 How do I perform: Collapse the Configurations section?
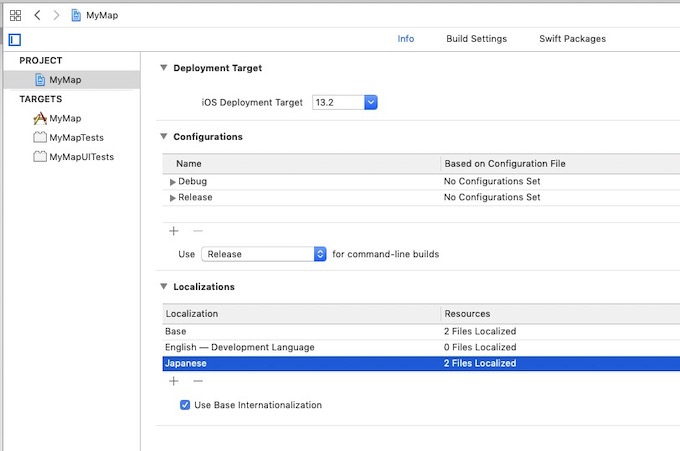coord(163,136)
